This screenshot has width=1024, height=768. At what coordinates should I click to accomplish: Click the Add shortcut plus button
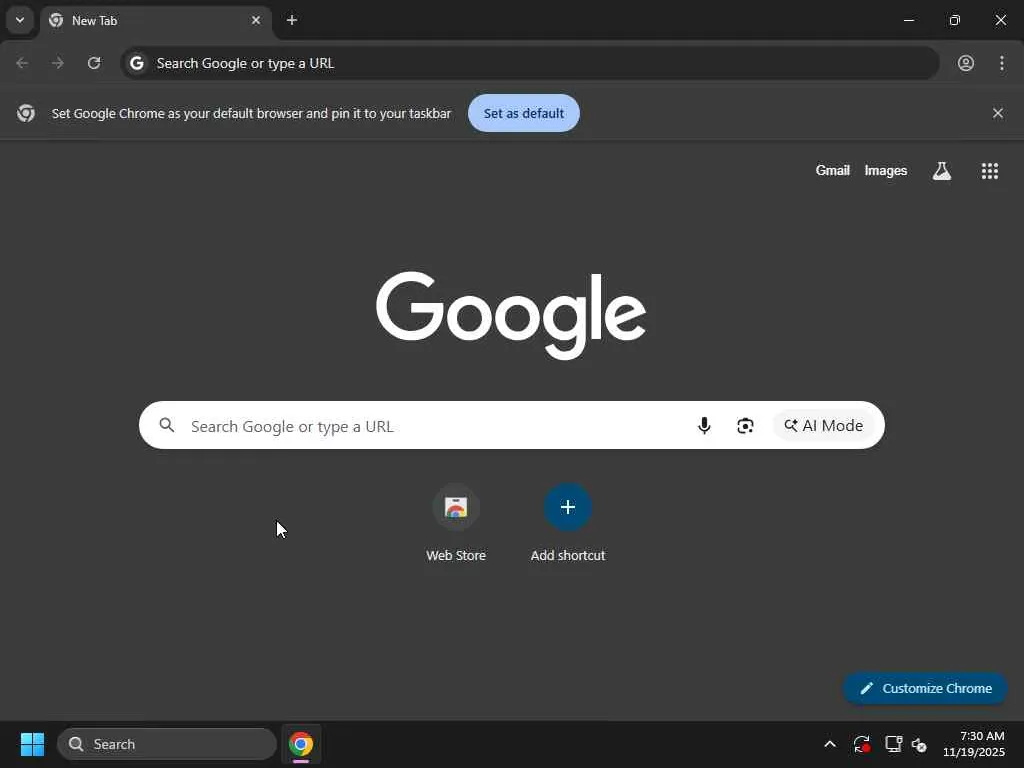click(568, 507)
